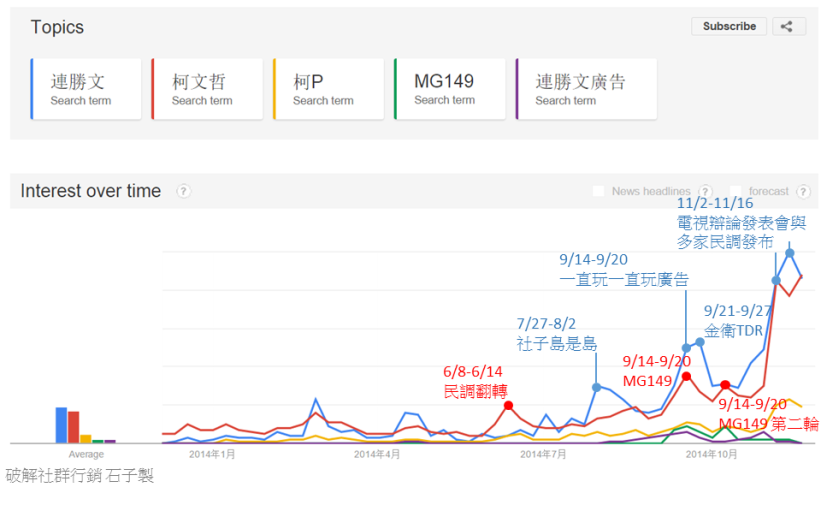
Task: Open the MG149 search term card
Action: tap(450, 89)
